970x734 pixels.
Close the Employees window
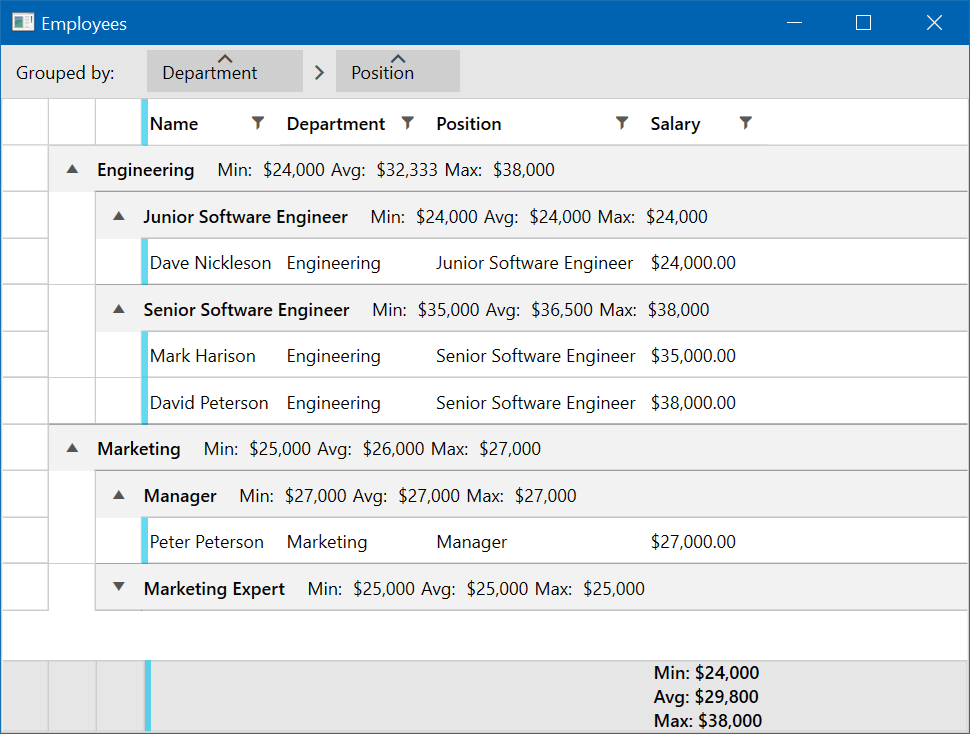[x=934, y=23]
